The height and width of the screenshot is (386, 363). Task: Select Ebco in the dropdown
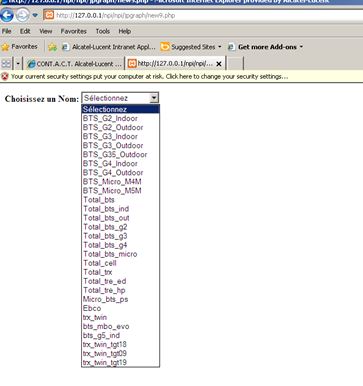(x=121, y=308)
